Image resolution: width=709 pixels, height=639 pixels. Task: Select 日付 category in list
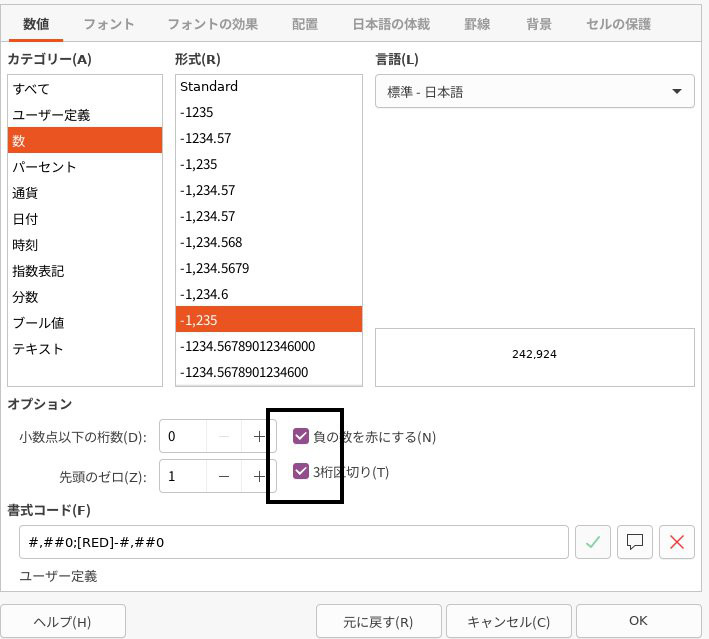tap(26, 219)
